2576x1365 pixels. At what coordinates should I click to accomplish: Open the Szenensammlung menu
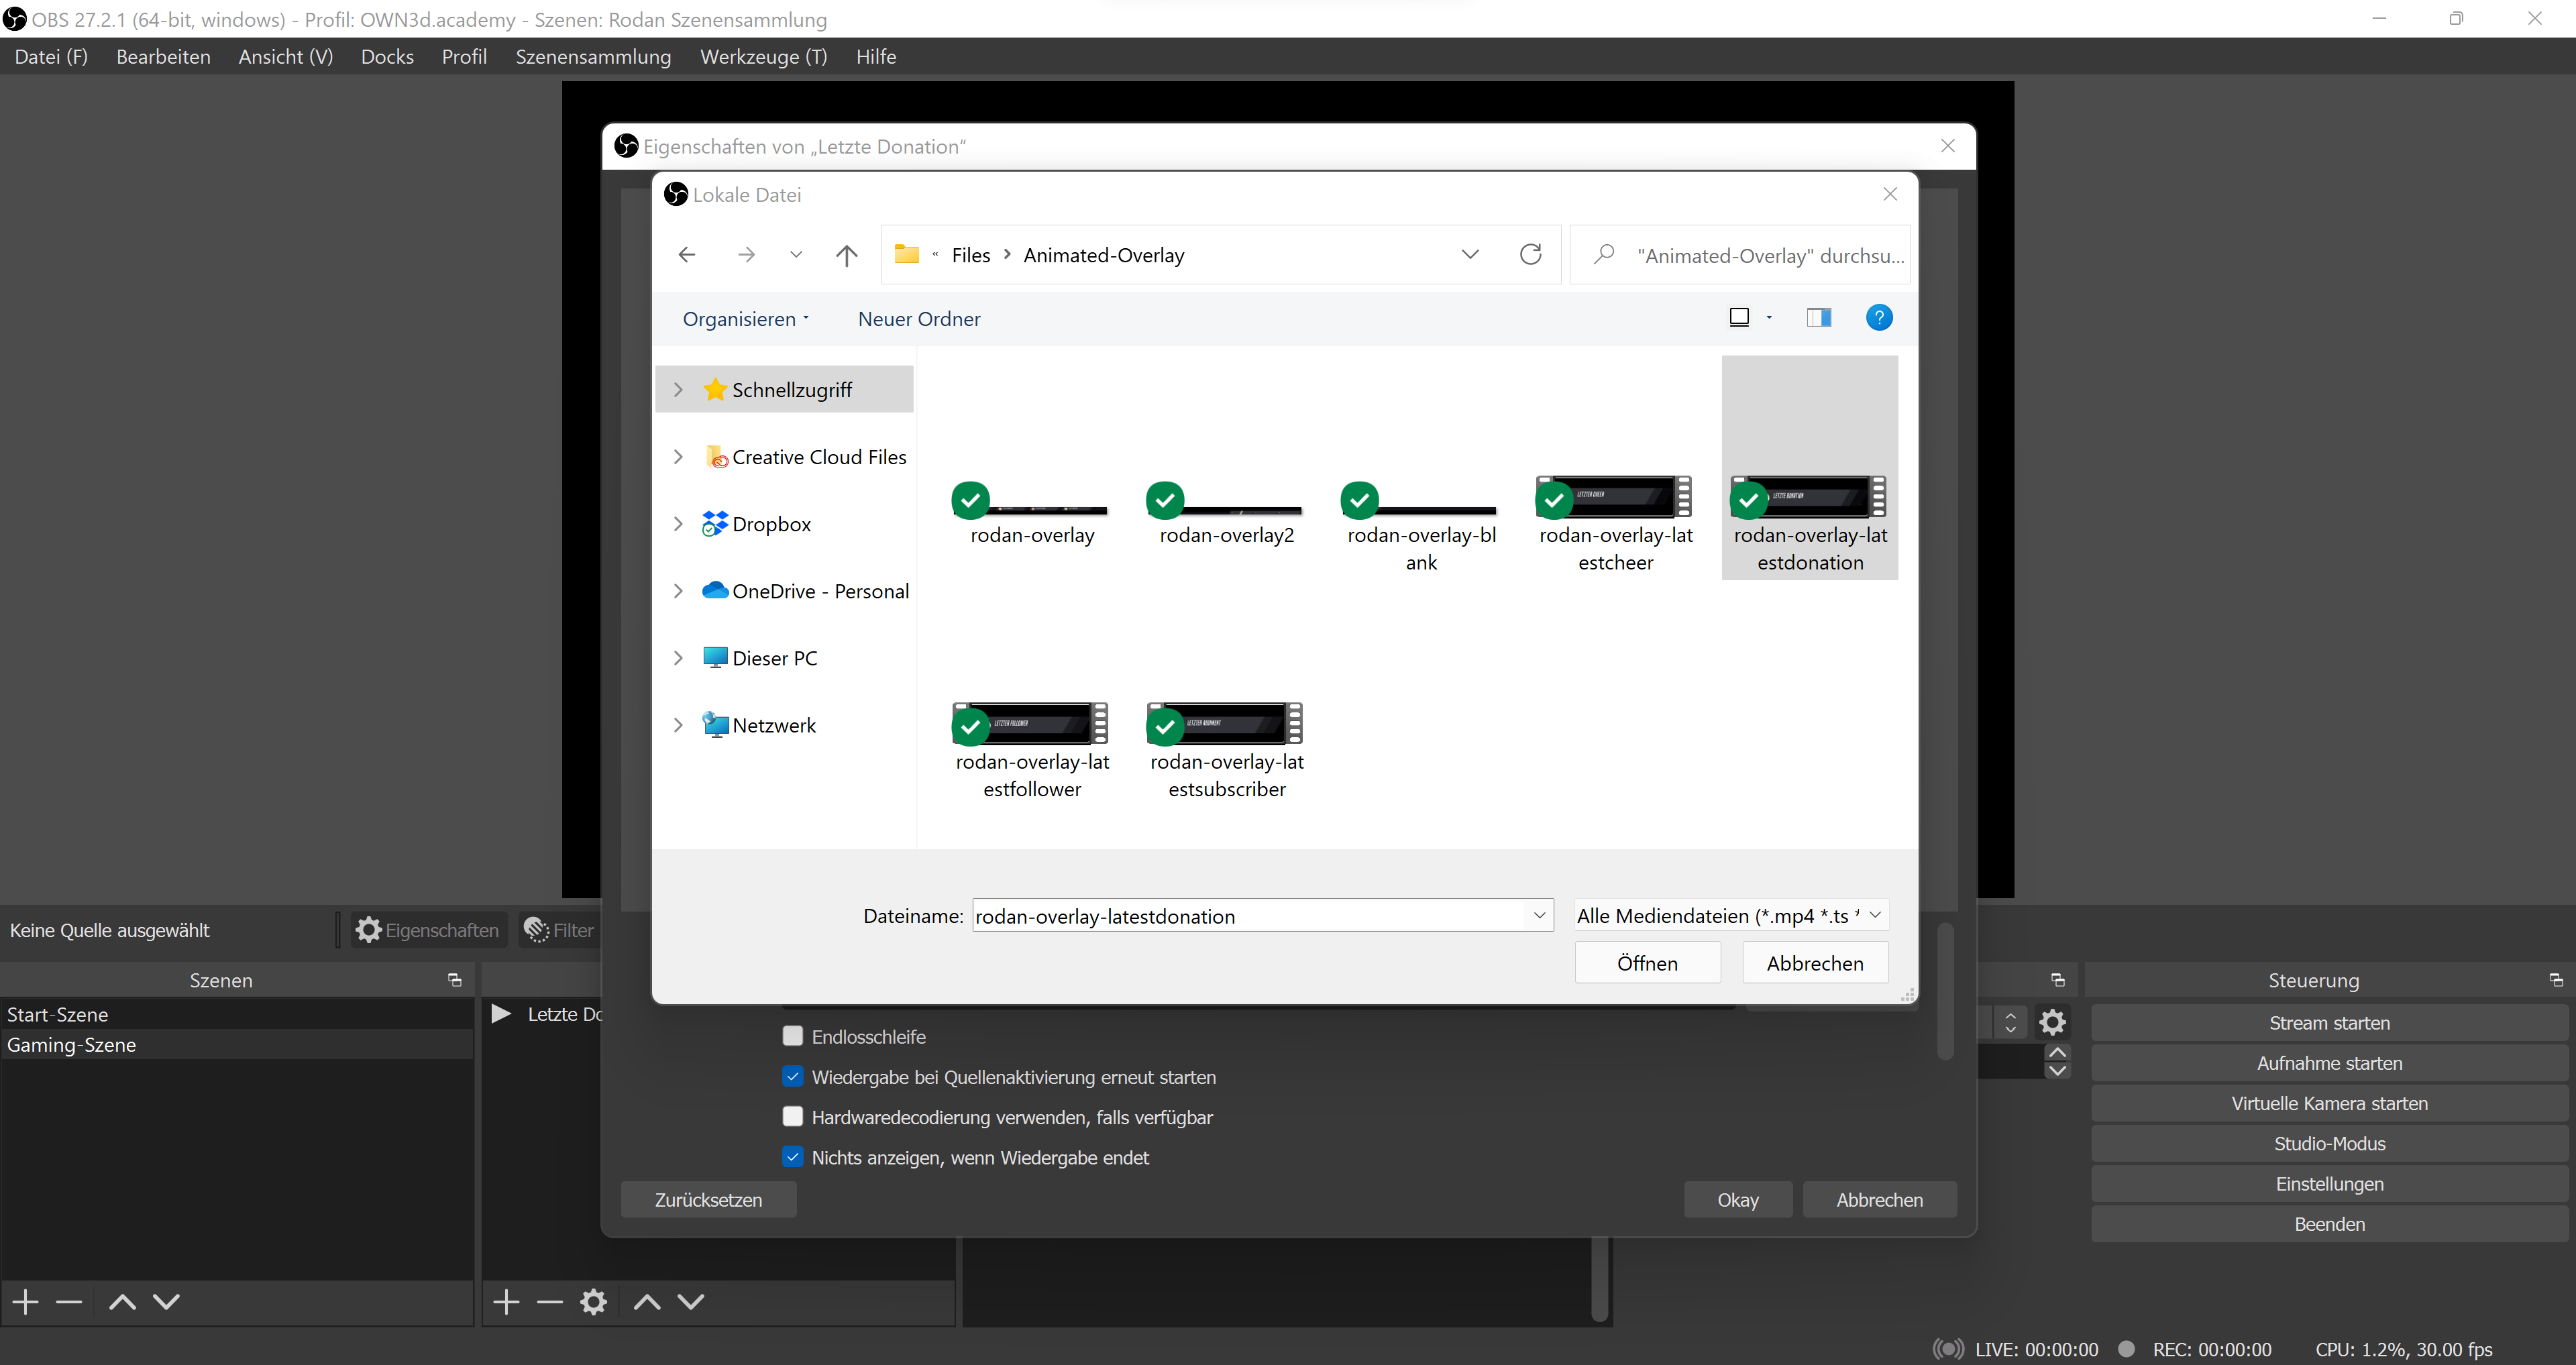593,57
